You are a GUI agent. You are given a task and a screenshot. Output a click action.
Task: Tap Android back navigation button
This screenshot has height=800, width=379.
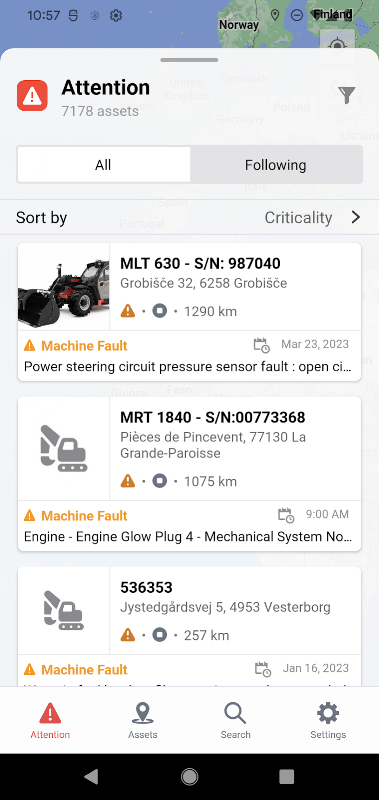tap(91, 777)
